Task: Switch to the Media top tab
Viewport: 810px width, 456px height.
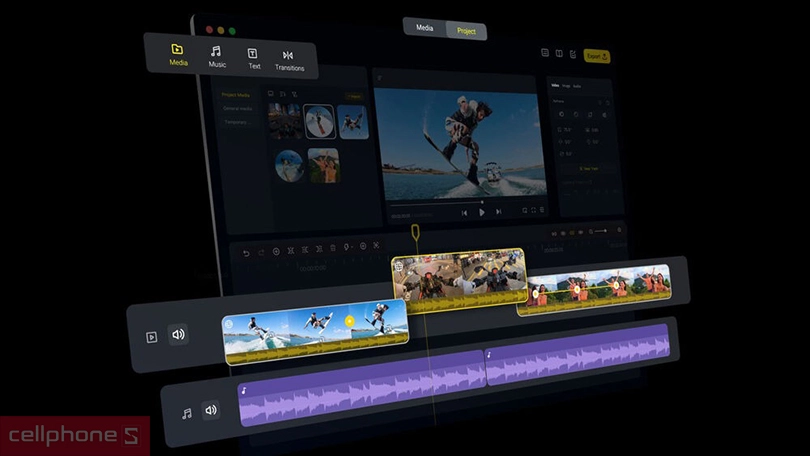Action: coord(425,28)
